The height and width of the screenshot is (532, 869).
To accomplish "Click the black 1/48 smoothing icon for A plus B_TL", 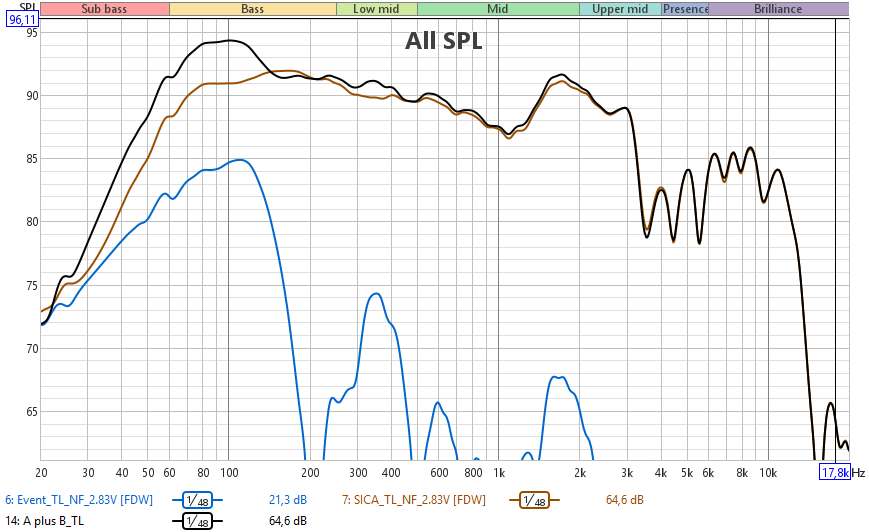I will [198, 521].
